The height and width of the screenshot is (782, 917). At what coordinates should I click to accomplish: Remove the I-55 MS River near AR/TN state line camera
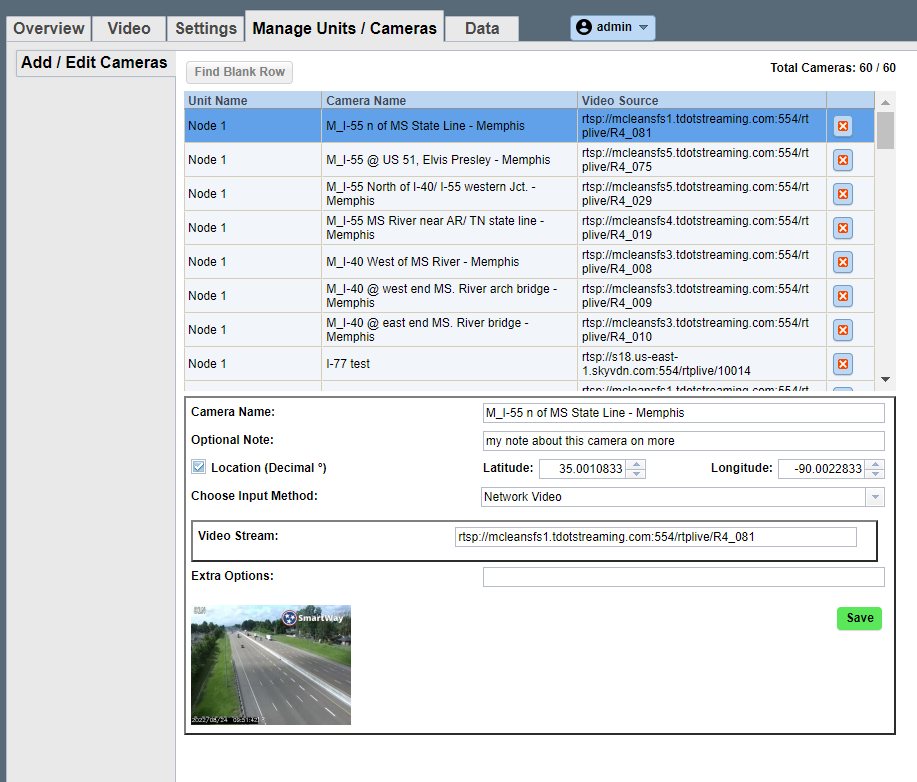(843, 228)
